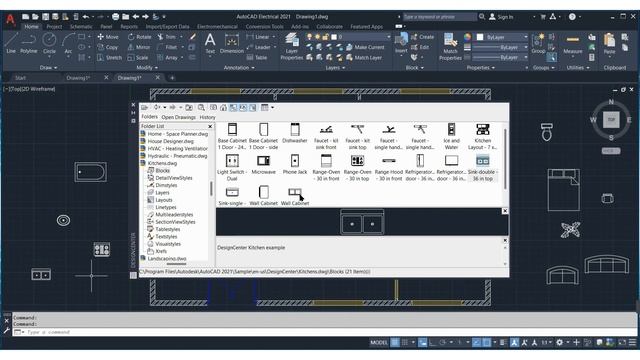640x360 pixels.
Task: Click the Paste clipboard button
Action: (x=609, y=43)
